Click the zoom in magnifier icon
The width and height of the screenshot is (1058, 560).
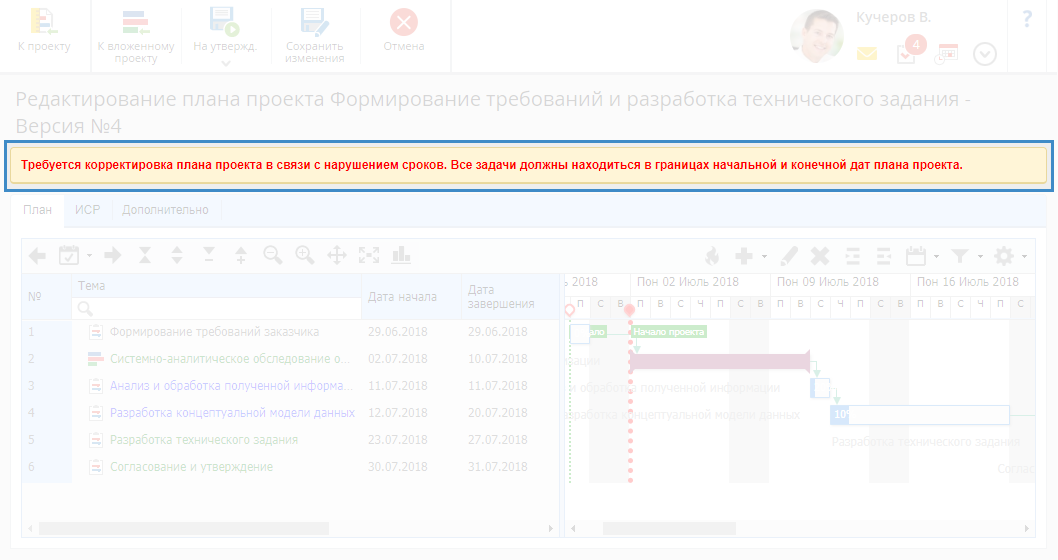pyautogui.click(x=305, y=255)
